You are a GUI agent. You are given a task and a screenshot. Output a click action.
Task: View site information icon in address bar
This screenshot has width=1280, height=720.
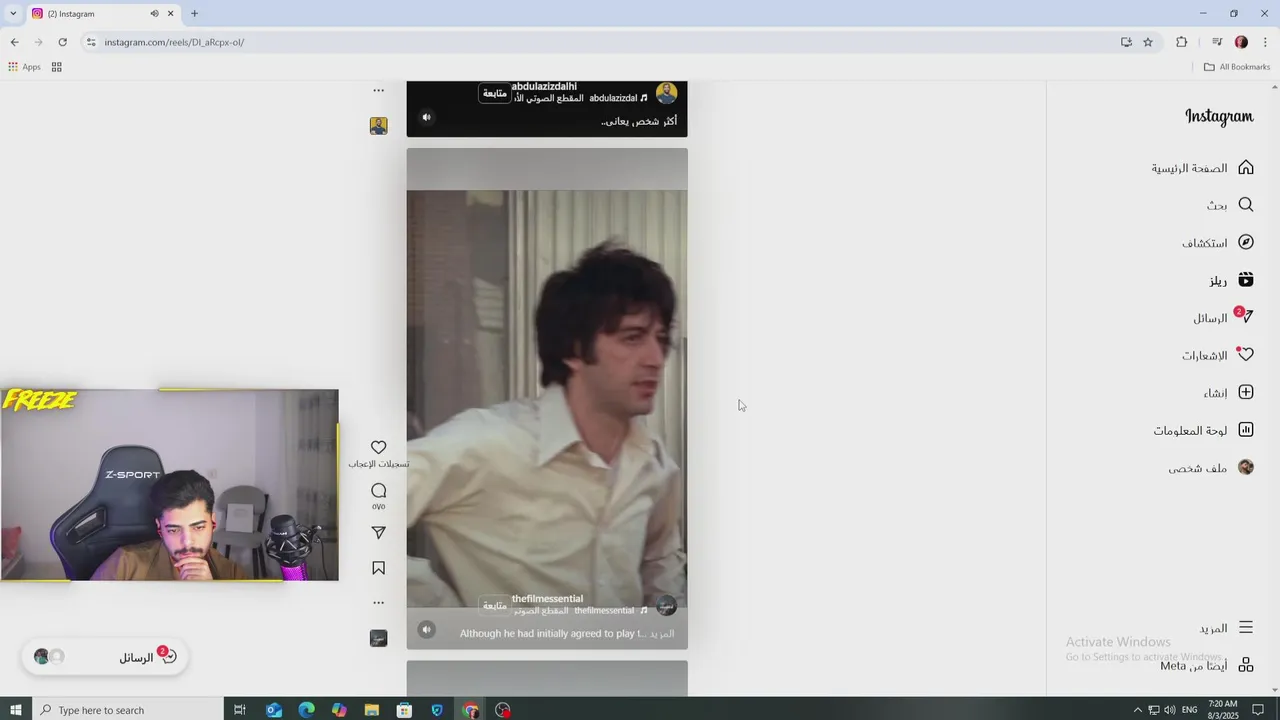click(90, 42)
